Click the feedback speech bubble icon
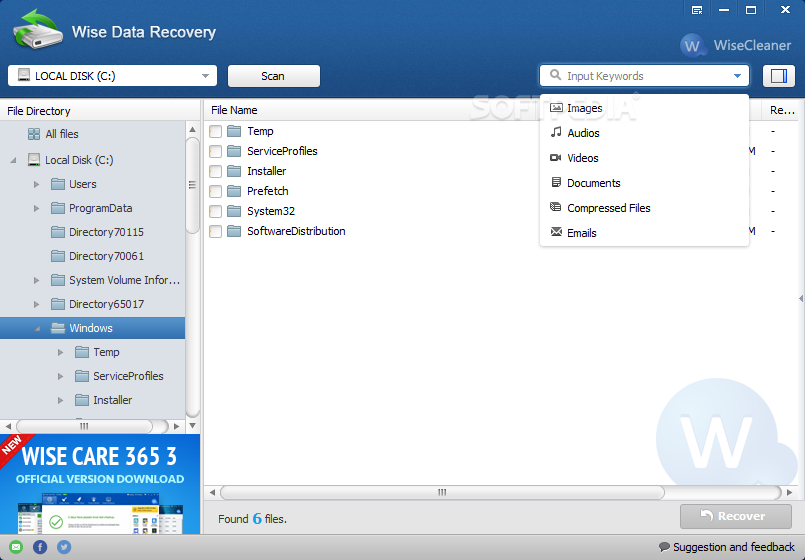This screenshot has height=560, width=805. pos(664,547)
